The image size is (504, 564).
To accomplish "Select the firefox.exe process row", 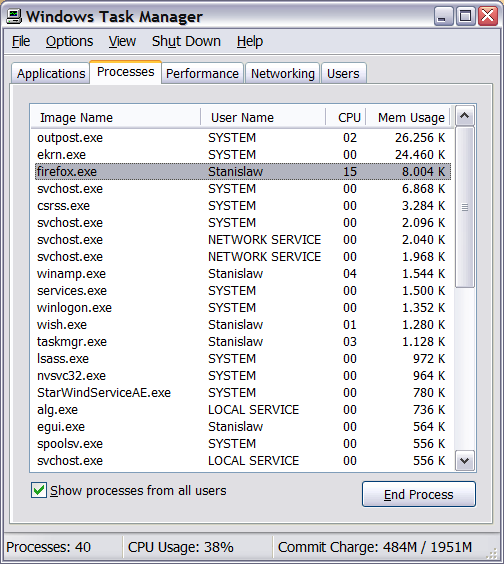I will (x=243, y=172).
